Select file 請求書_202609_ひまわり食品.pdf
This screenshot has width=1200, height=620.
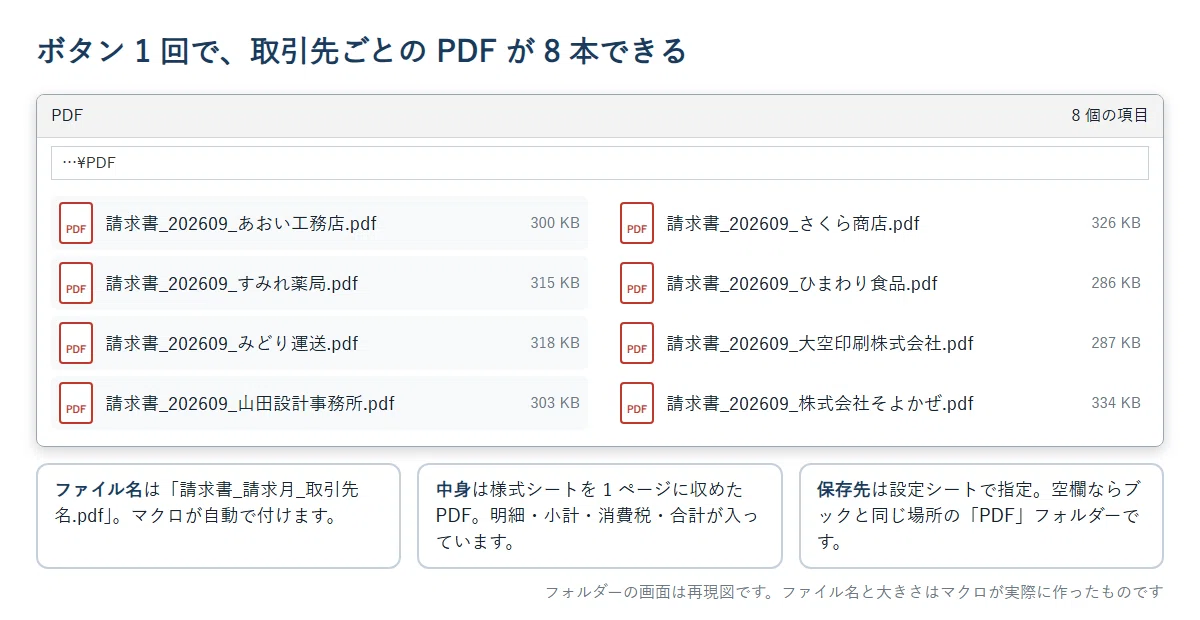pyautogui.click(x=880, y=283)
